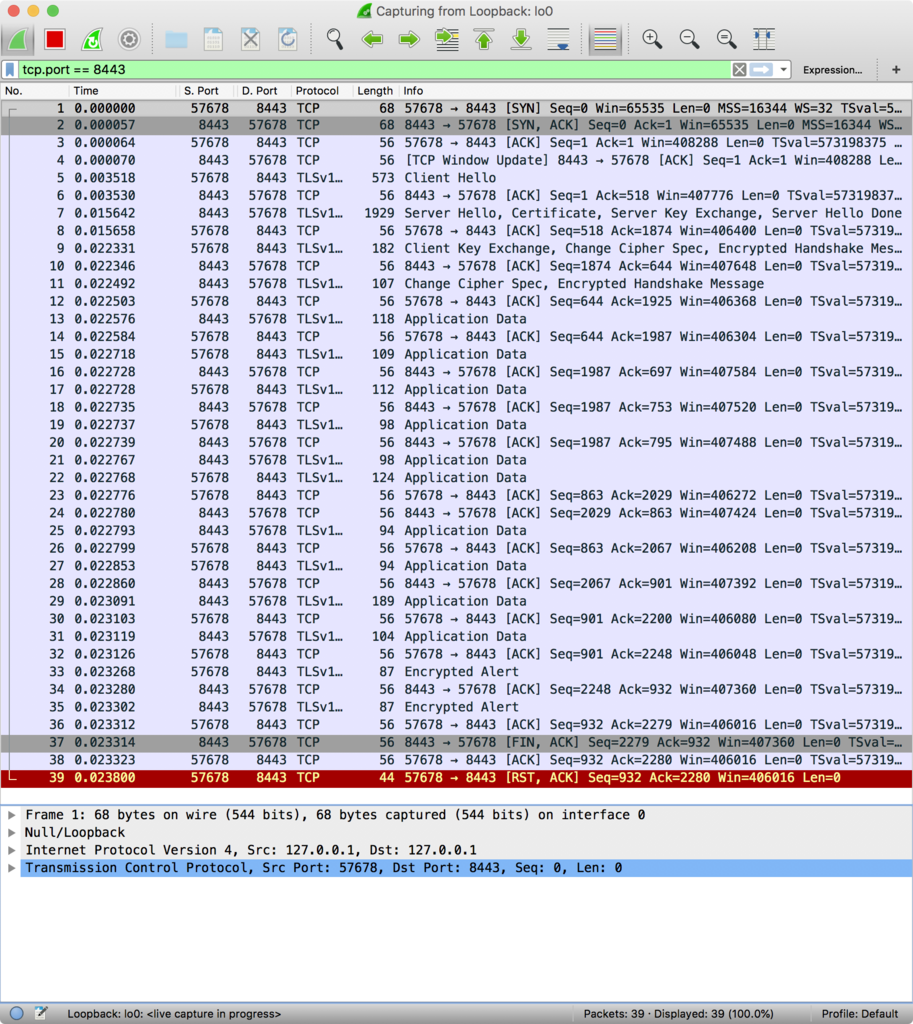Click the filter field containing tcp.port == 8443
The image size is (913, 1024).
374,70
